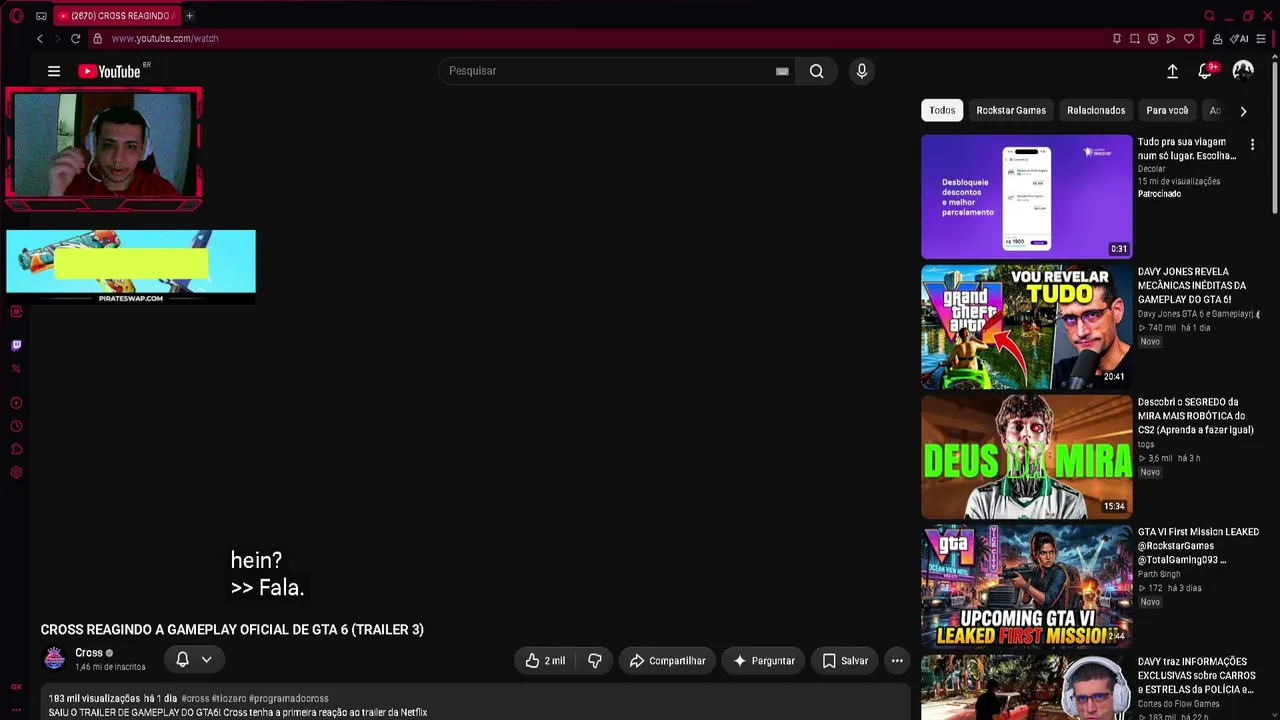The width and height of the screenshot is (1280, 720).
Task: Open the ad blocker shield icon
Action: tap(1153, 39)
